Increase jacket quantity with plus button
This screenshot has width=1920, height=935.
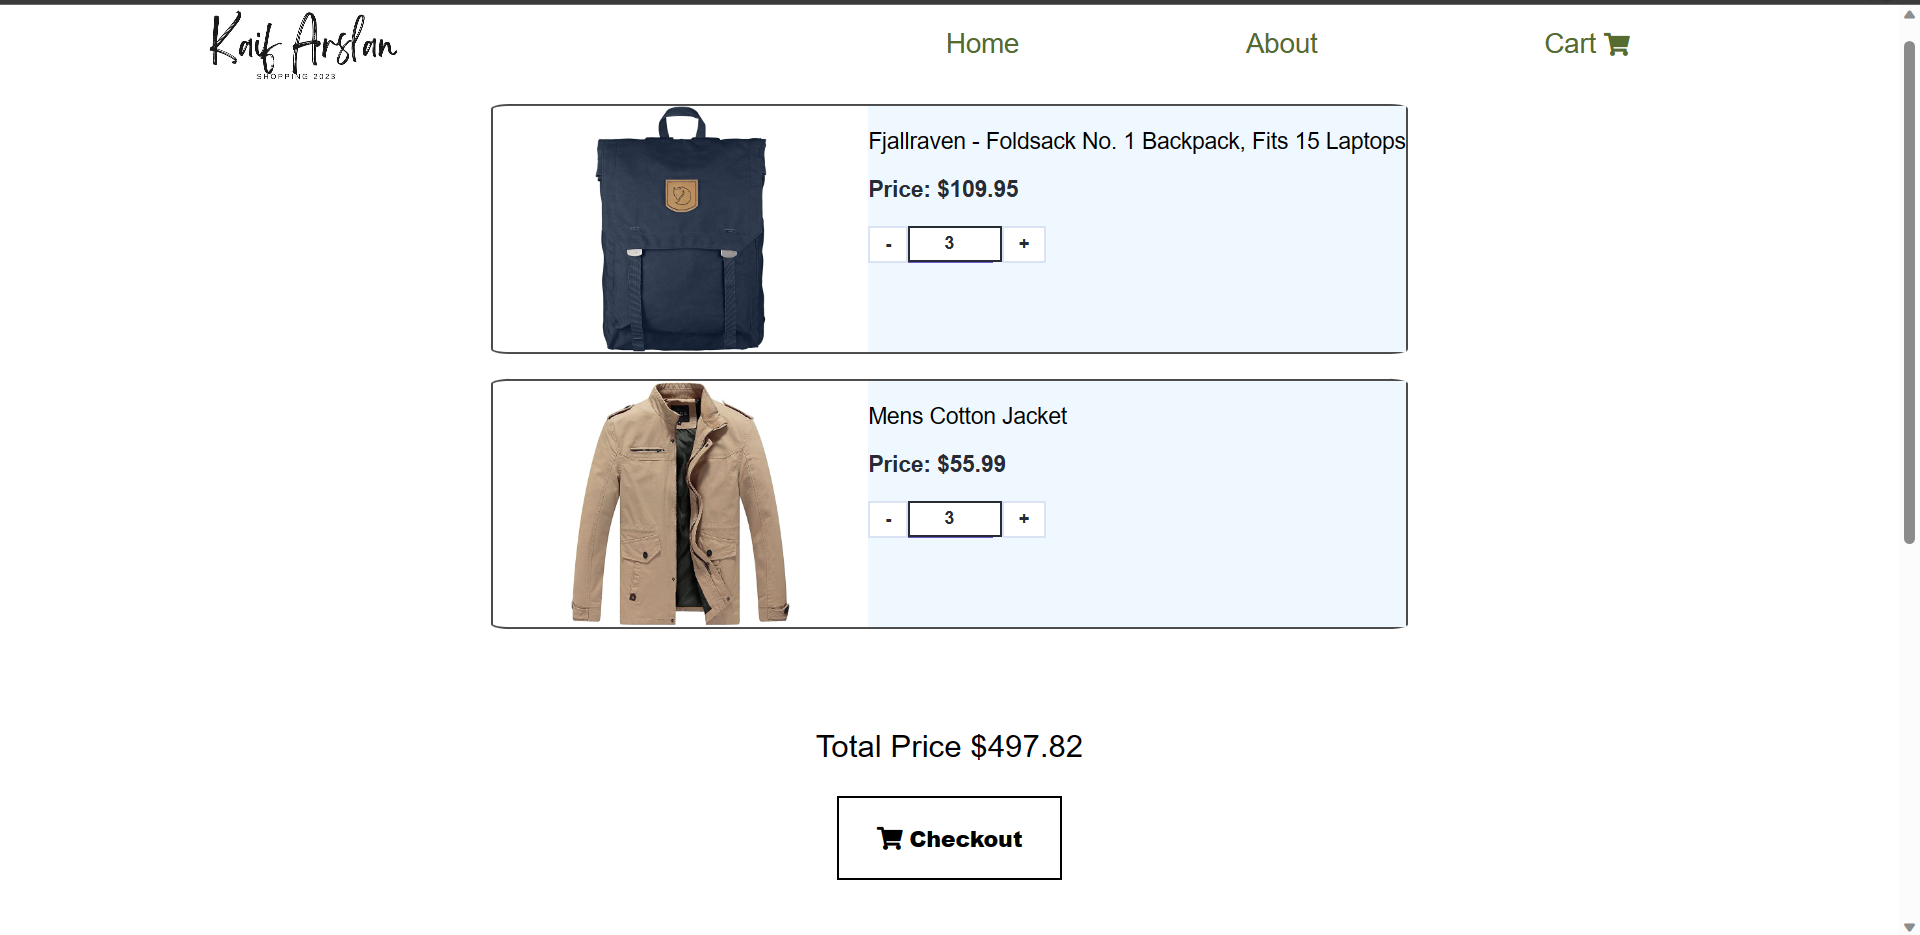[x=1024, y=518]
